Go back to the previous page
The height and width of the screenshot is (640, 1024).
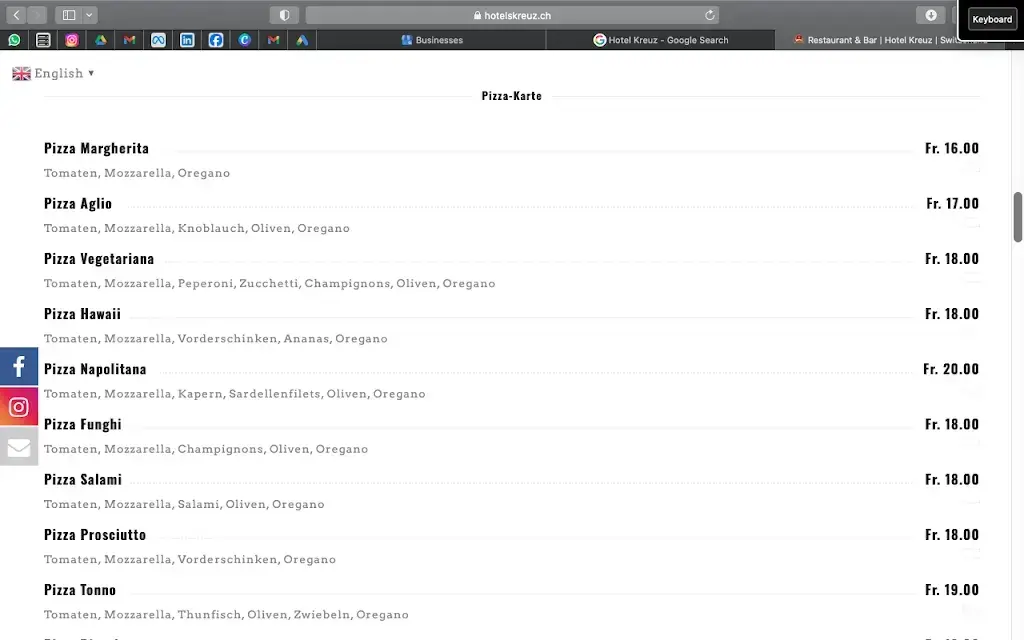(x=16, y=15)
